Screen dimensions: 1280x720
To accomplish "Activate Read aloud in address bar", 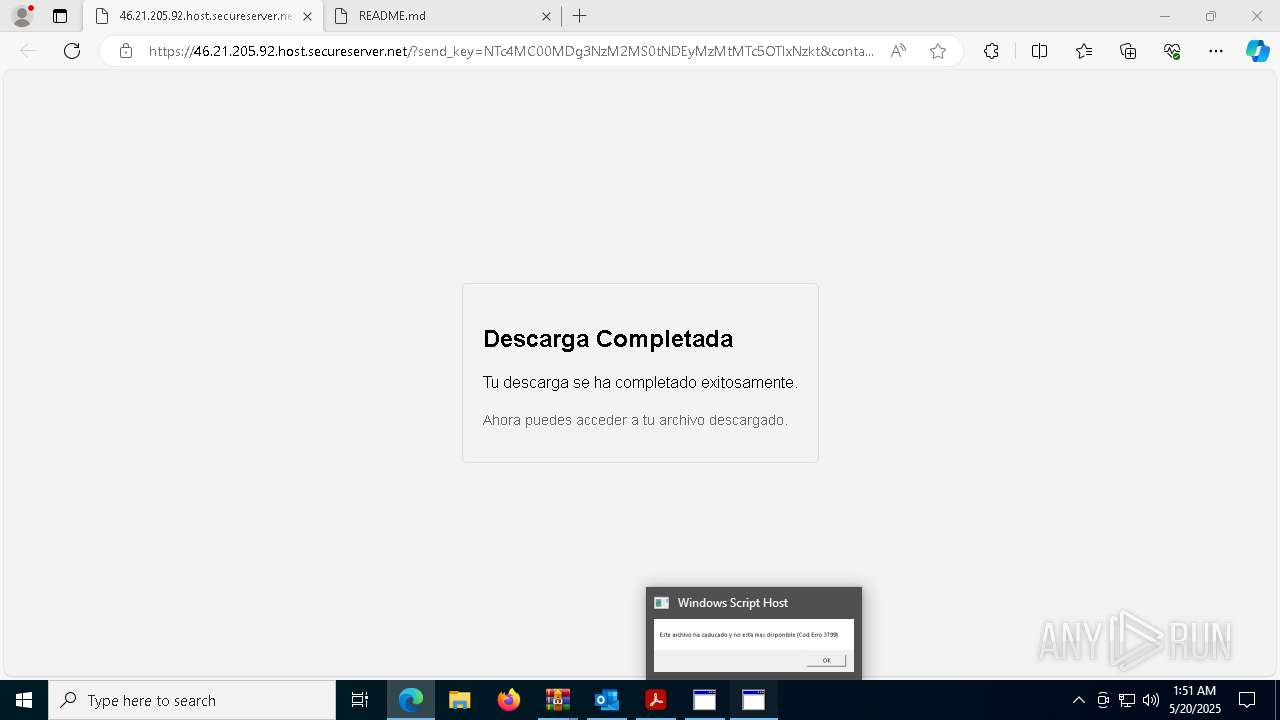I will [898, 51].
